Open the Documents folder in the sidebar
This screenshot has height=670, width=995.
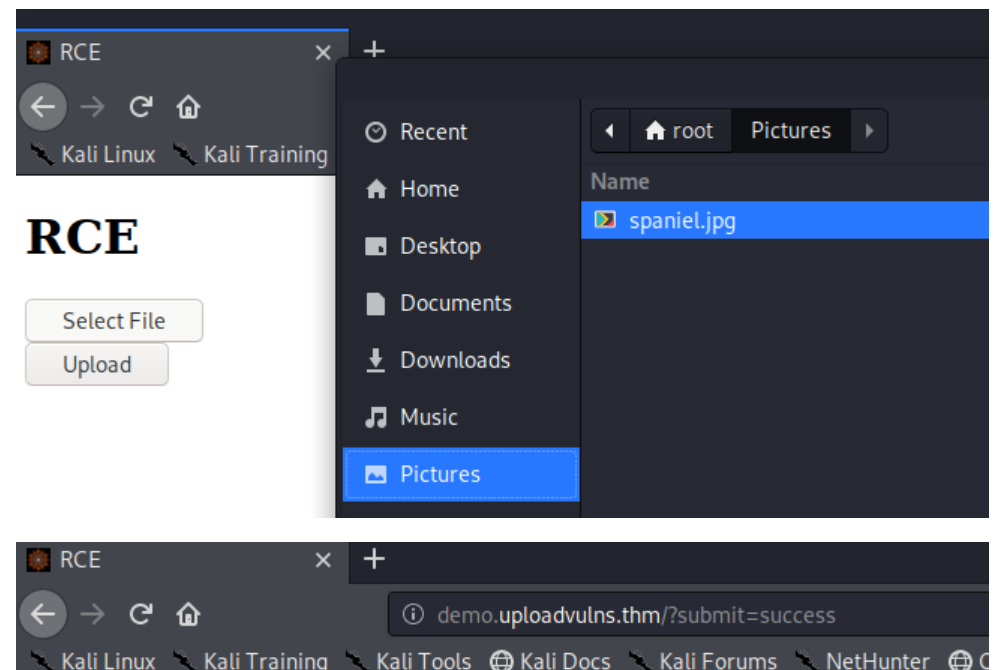[454, 303]
